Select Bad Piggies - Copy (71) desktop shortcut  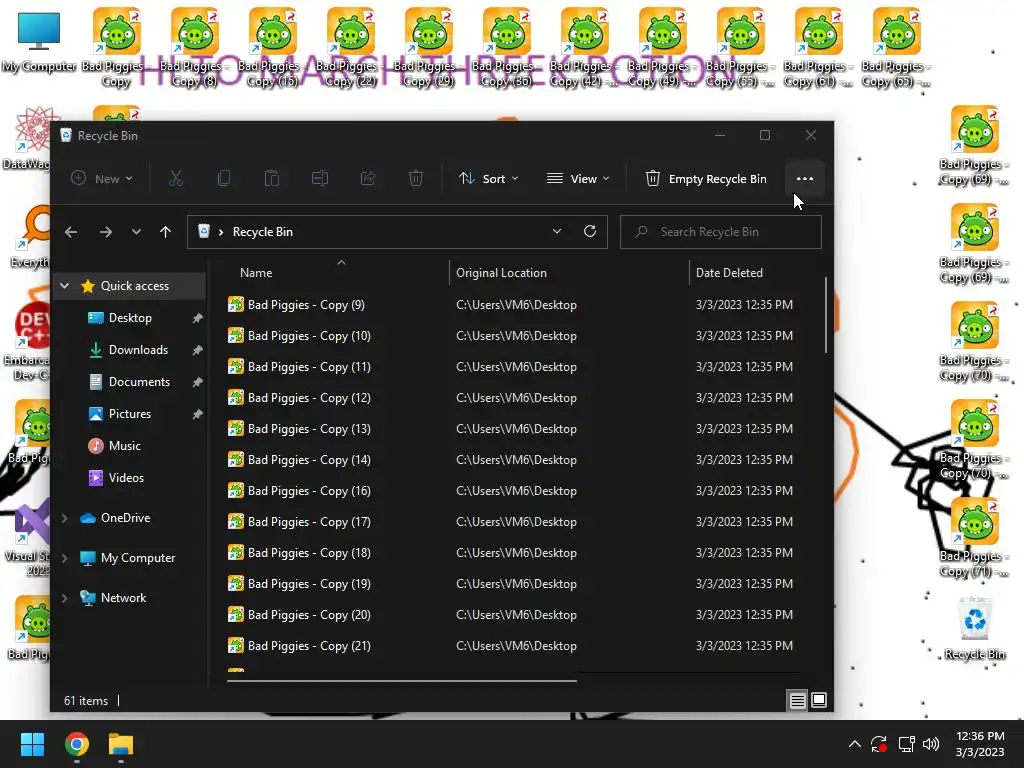click(975, 537)
